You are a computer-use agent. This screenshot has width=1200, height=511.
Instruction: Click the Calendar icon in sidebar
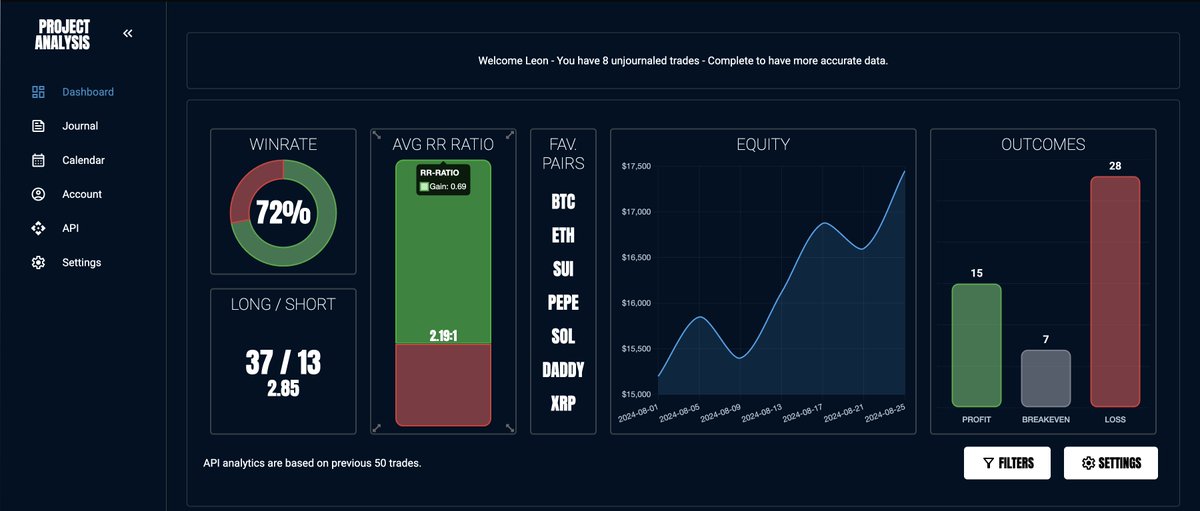[x=39, y=160]
